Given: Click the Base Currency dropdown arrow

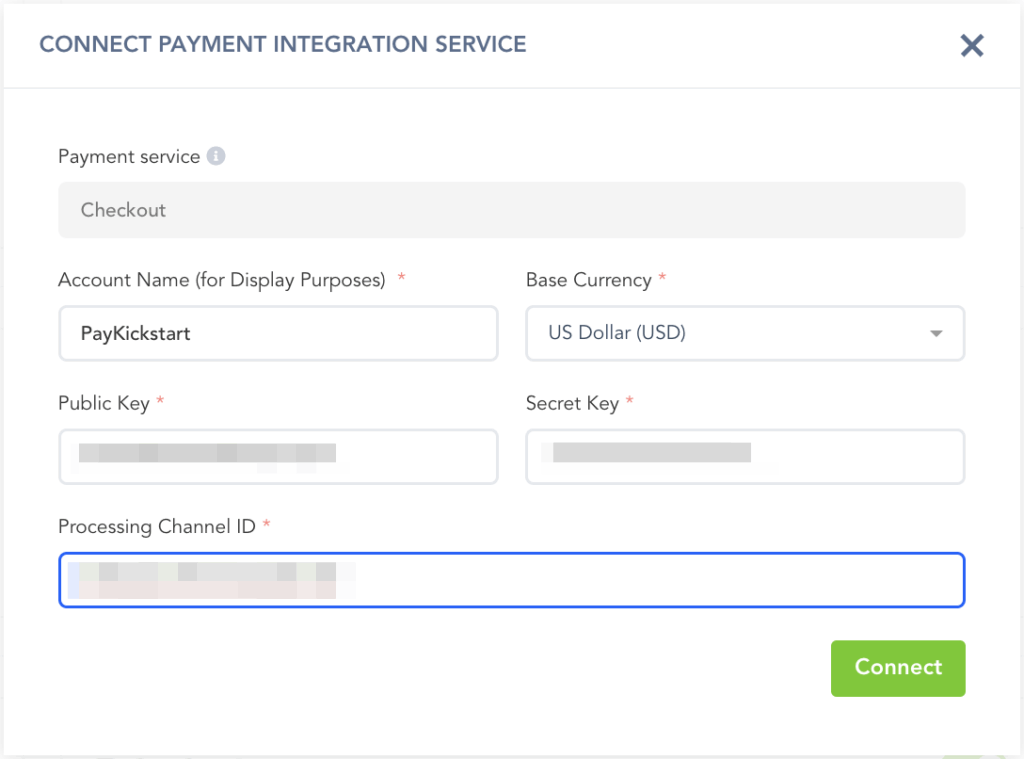Looking at the screenshot, I should pos(936,333).
